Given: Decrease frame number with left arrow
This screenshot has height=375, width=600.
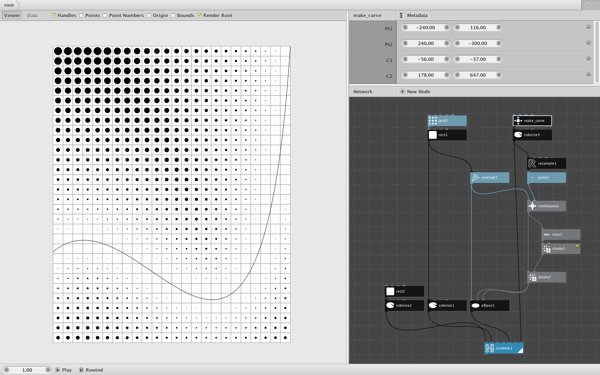Looking at the screenshot, I should 6,370.
